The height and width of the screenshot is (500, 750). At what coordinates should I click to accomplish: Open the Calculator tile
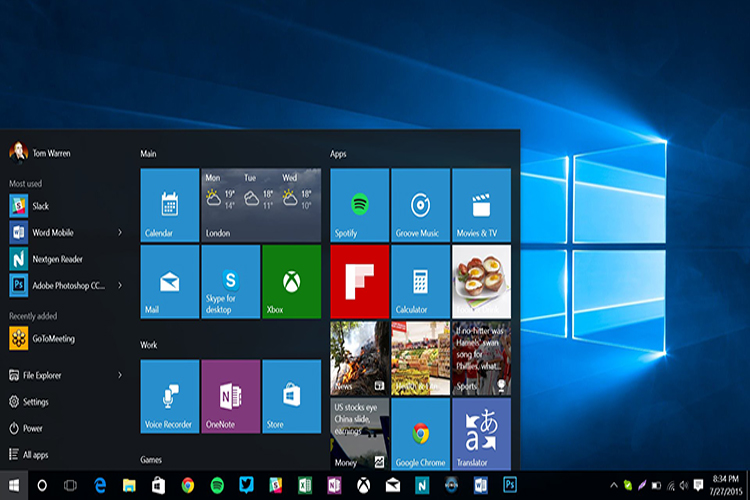pos(420,281)
